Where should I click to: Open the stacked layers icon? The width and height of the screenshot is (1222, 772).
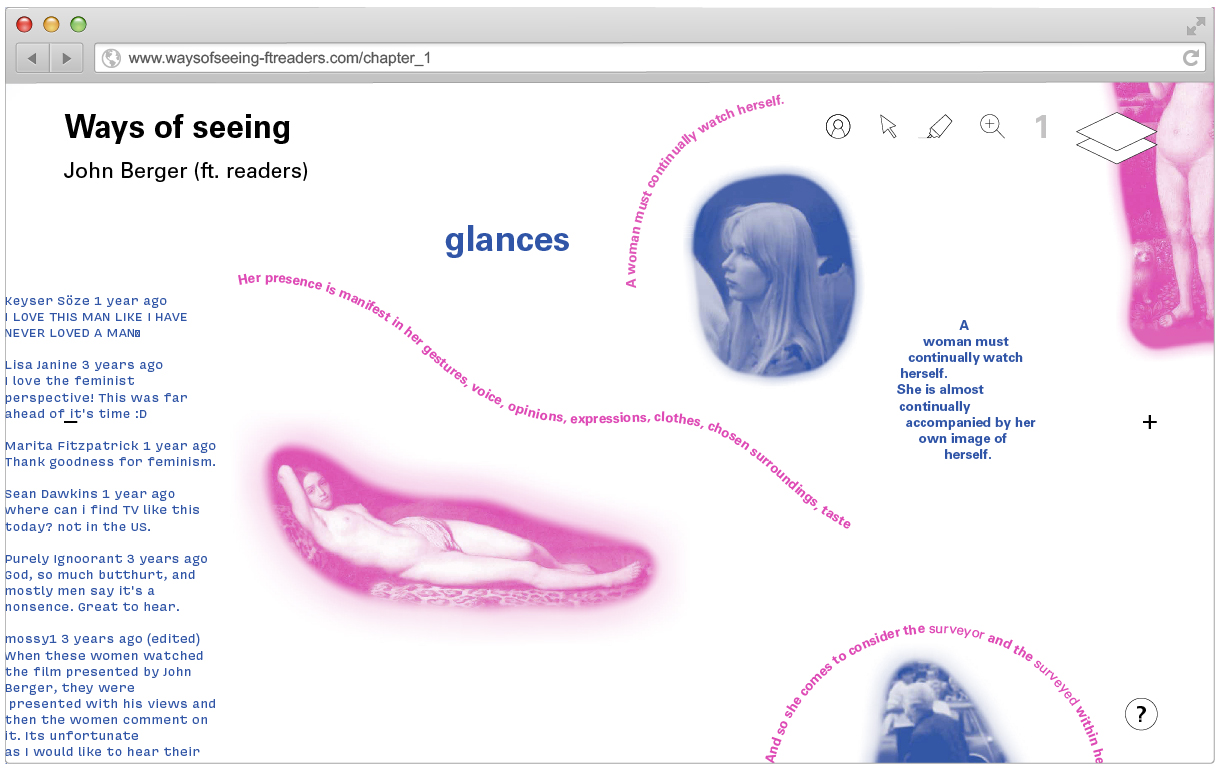click(x=1116, y=138)
